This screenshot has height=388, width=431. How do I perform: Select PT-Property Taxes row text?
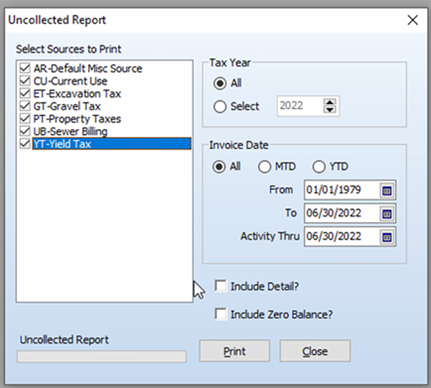coord(77,119)
